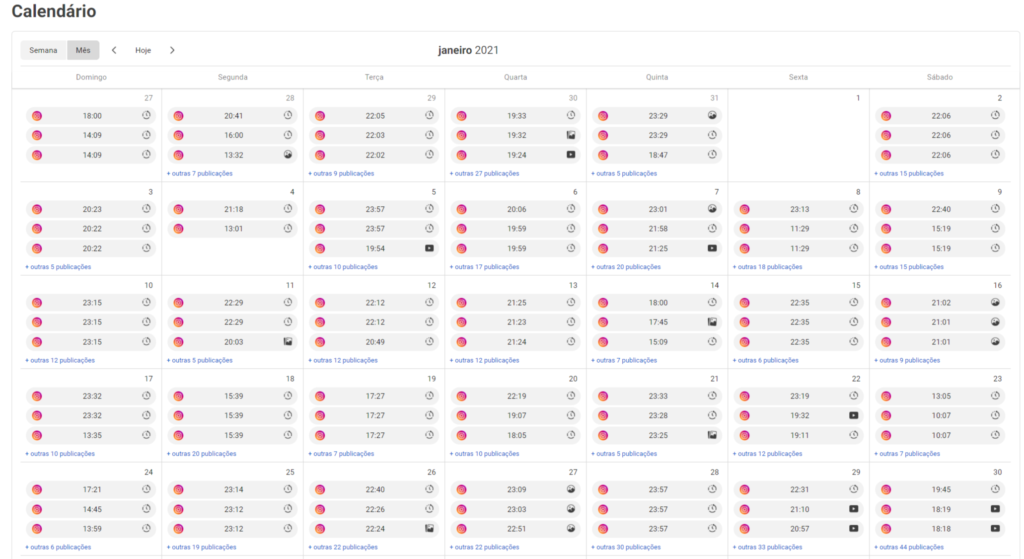
Task: Click the image icon on the 17:45 post
Action: 712,322
